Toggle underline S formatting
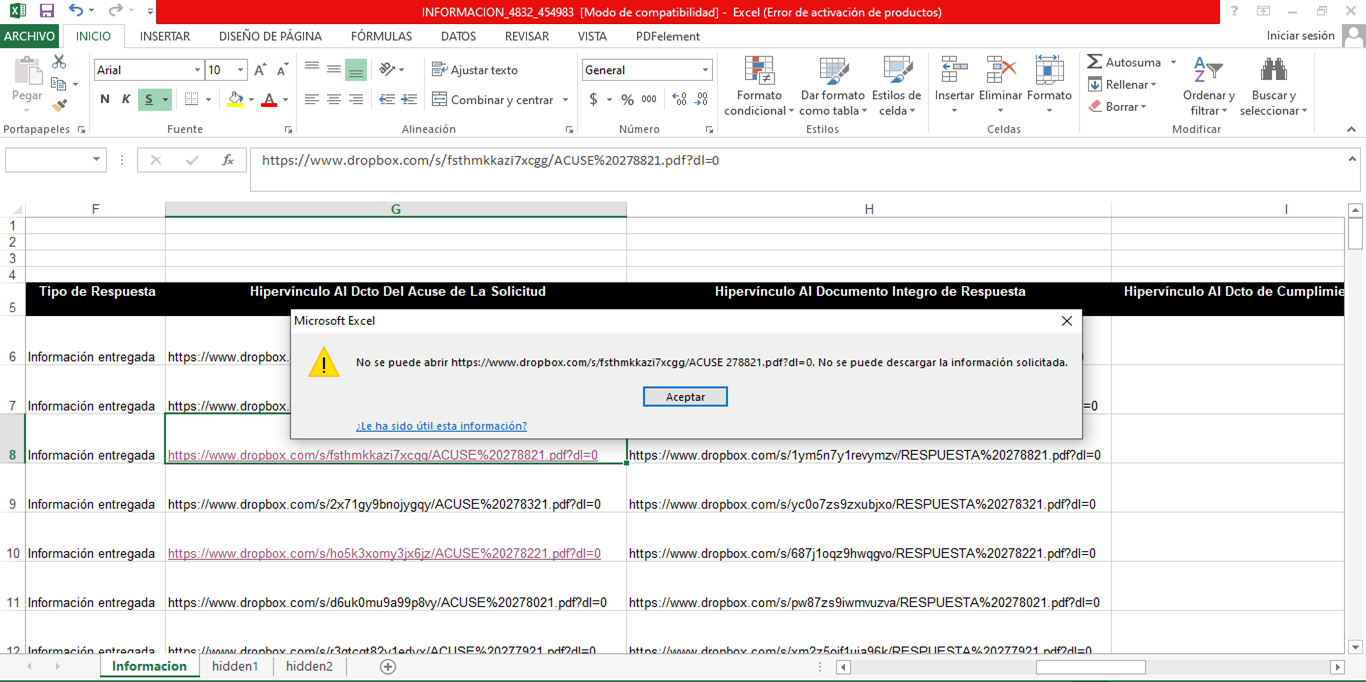The image size is (1366, 682). 148,99
